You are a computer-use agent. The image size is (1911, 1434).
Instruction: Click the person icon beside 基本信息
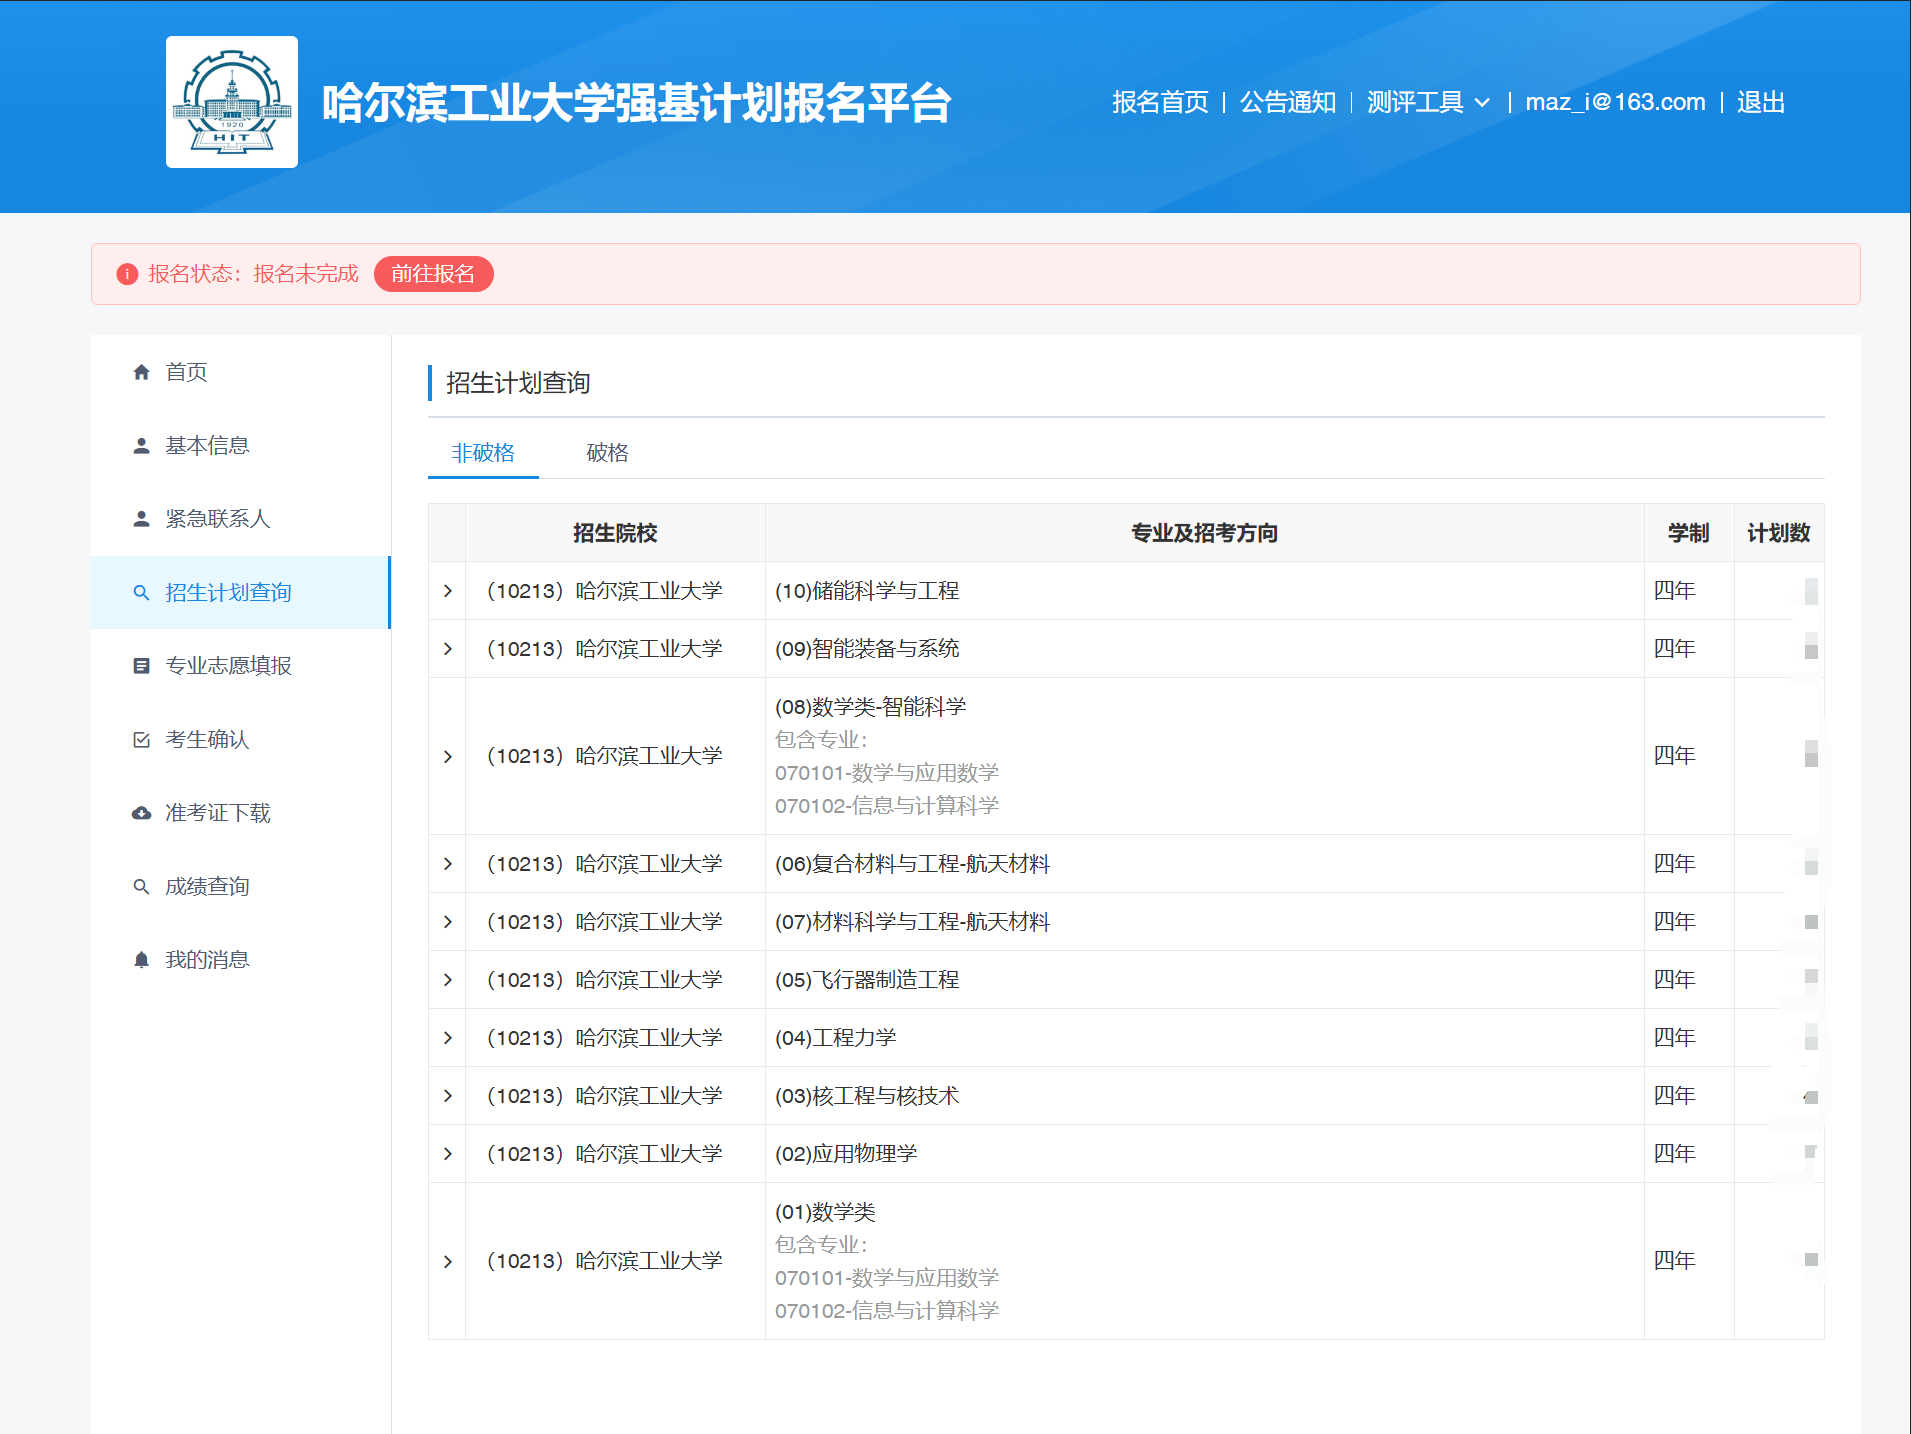[x=141, y=446]
